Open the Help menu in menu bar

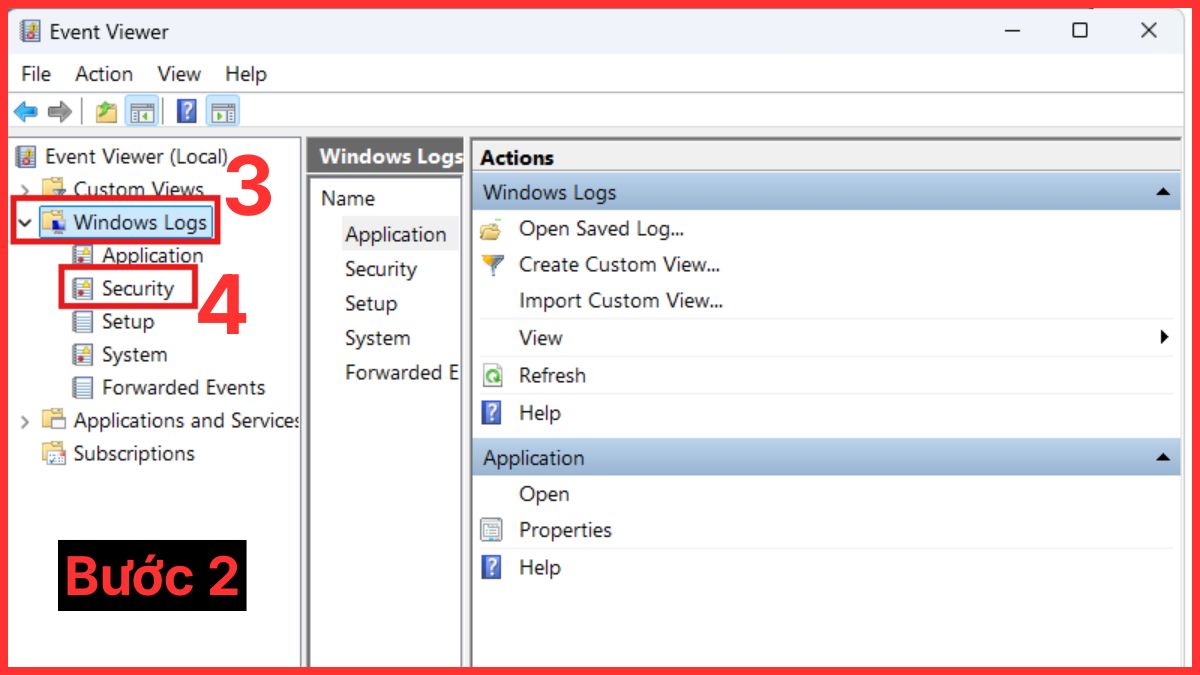tap(246, 74)
